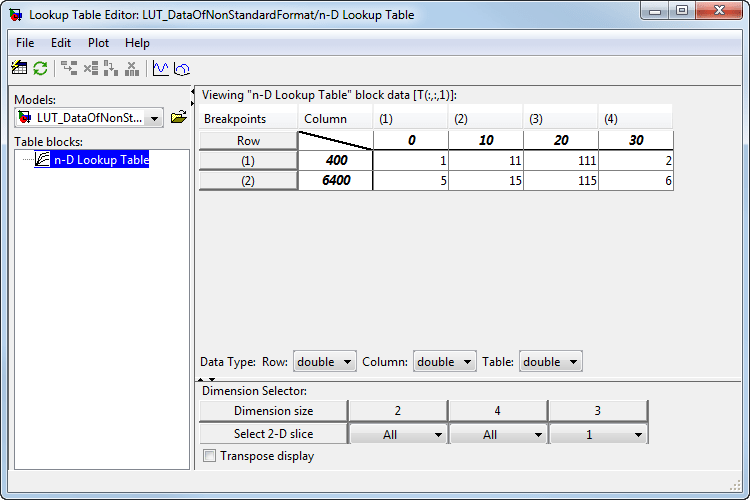
Task: Click the Column header cell
Action: point(335,119)
